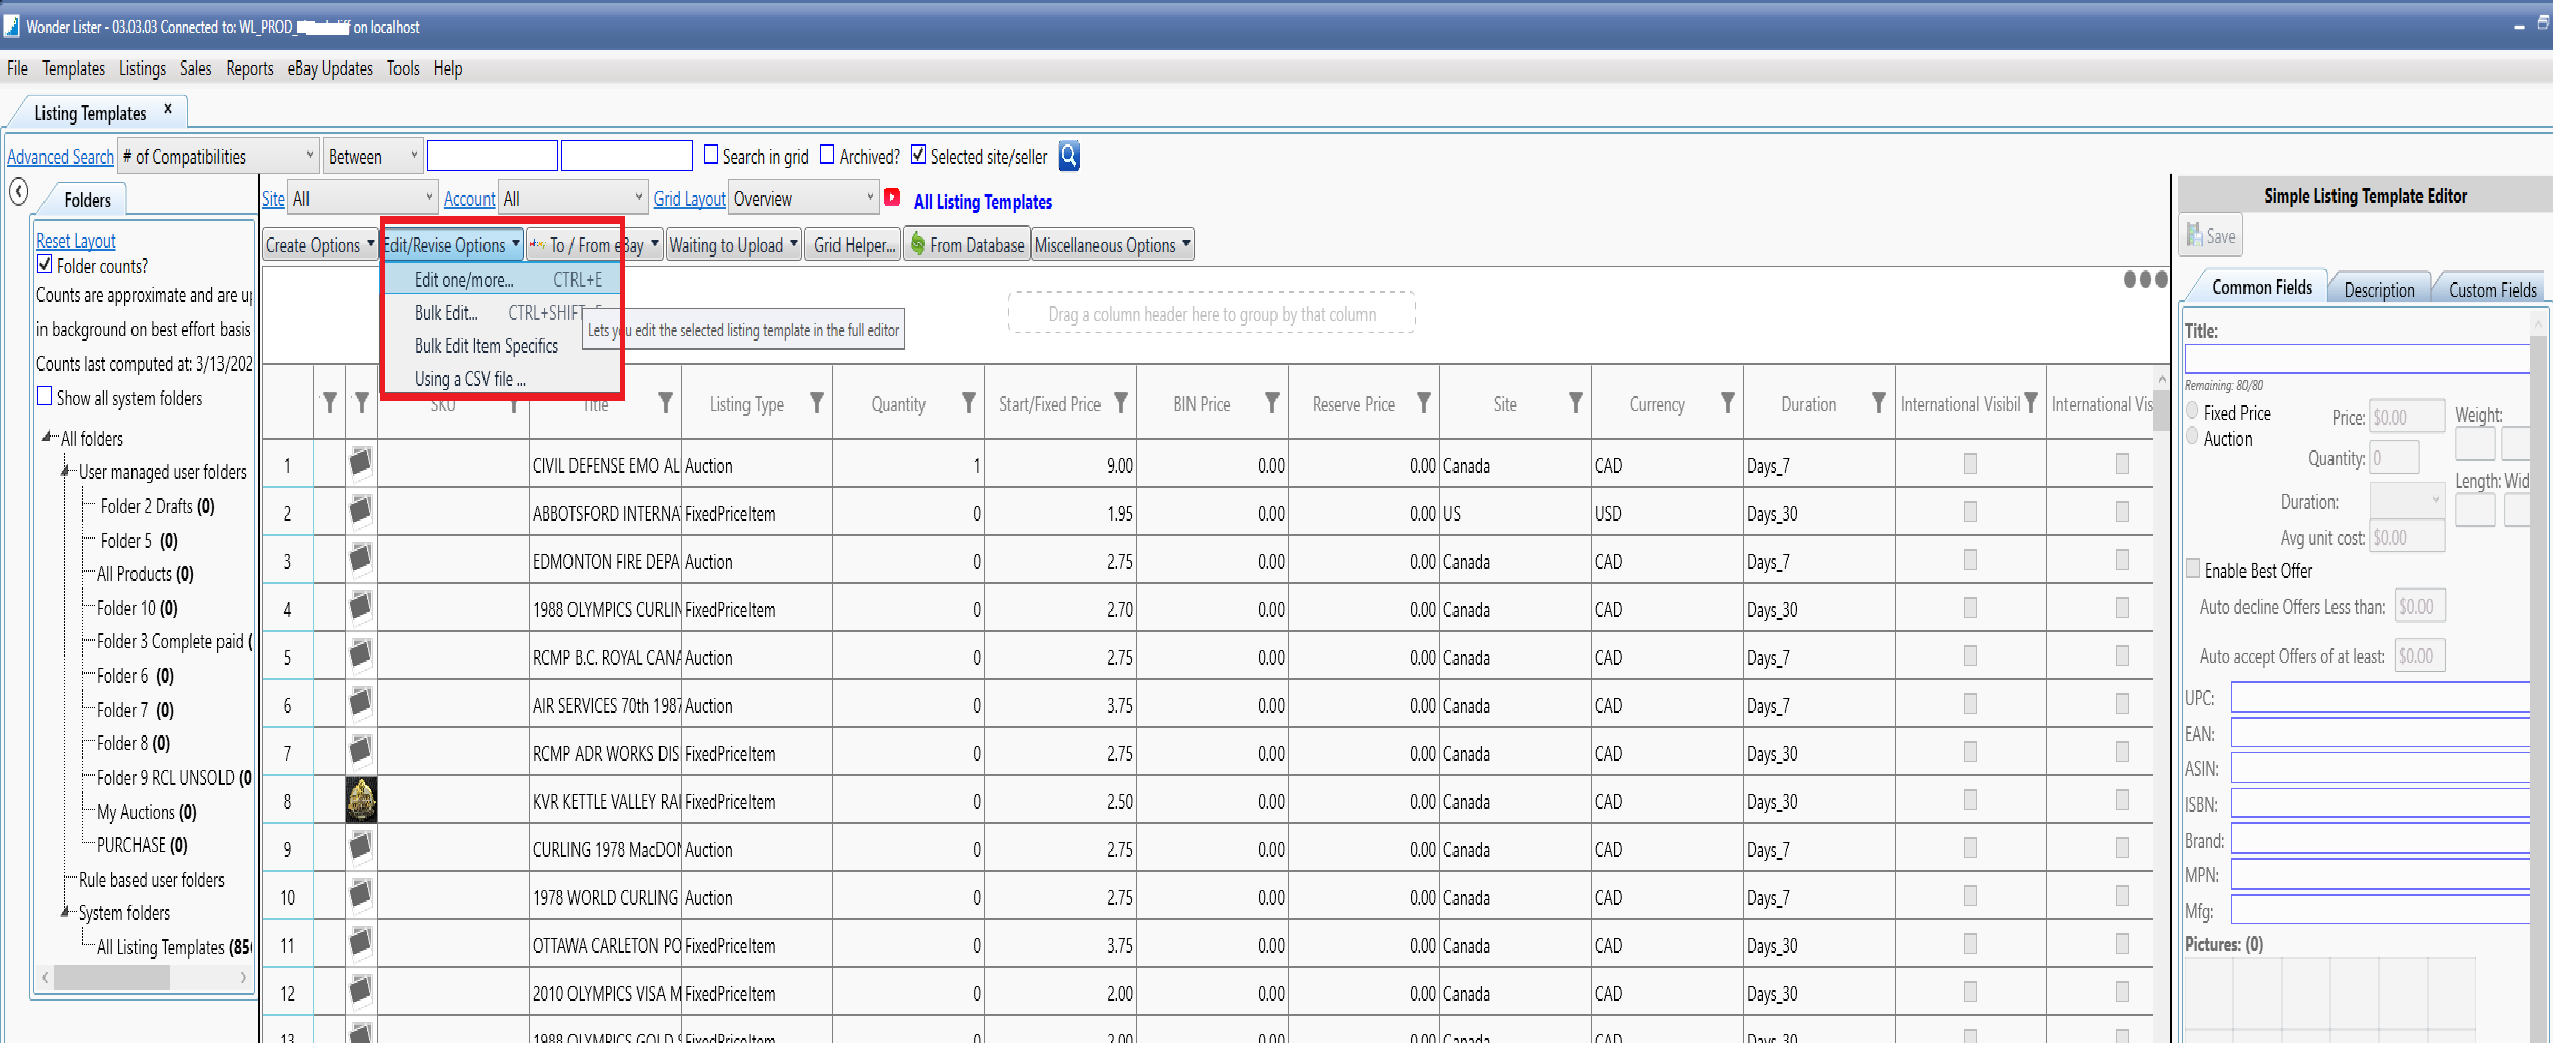The width and height of the screenshot is (2553, 1043).
Task: Open the filter icon on the Currency column
Action: (x=1728, y=403)
